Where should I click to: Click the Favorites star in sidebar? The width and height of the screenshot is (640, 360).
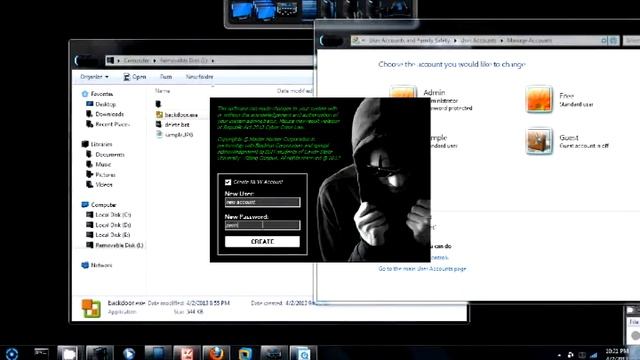84,94
